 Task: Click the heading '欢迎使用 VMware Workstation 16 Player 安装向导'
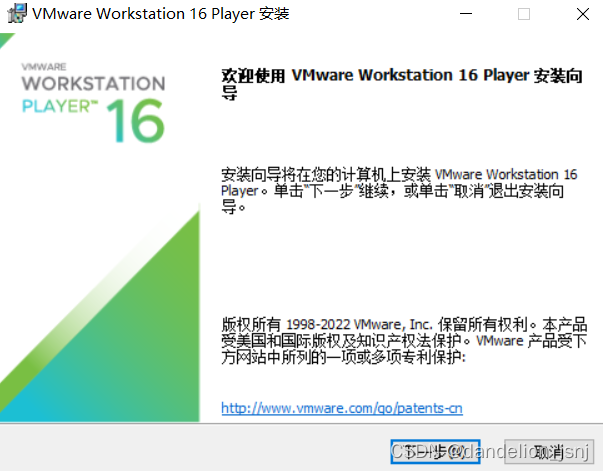(x=402, y=83)
